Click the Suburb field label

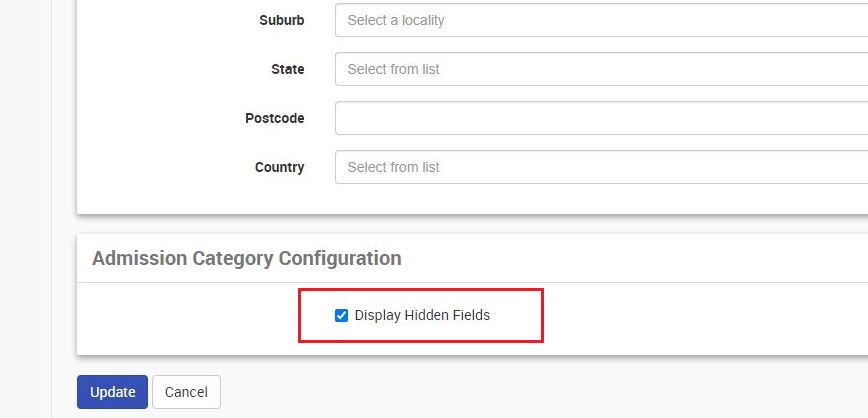pos(282,20)
